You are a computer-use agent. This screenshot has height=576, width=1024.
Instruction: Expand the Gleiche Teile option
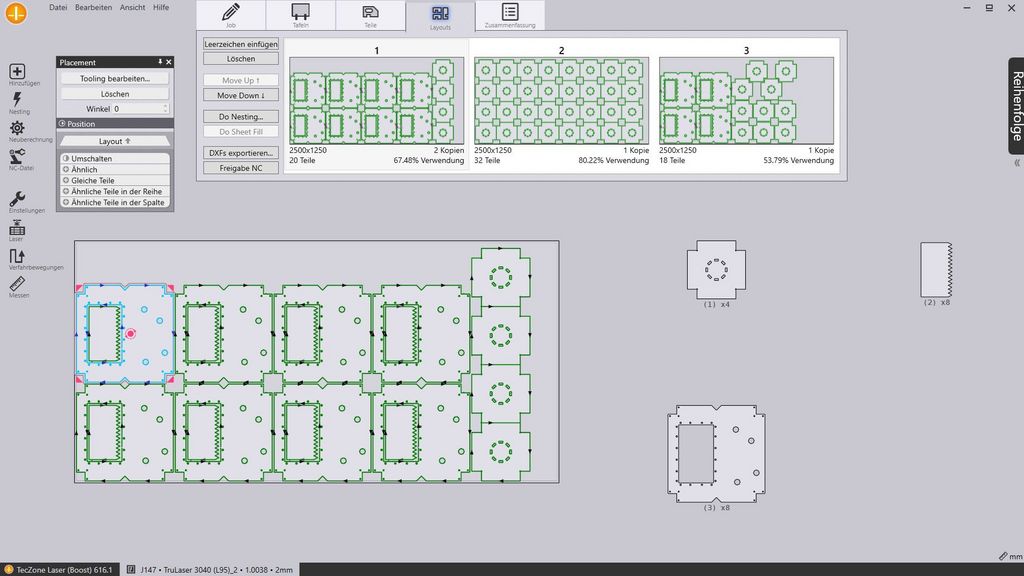113,181
